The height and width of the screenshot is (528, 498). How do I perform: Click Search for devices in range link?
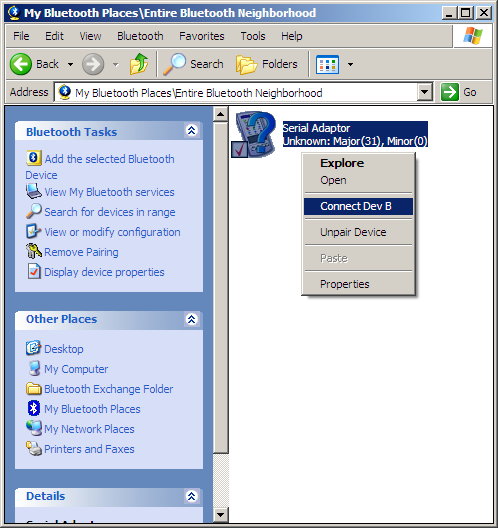pyautogui.click(x=110, y=212)
